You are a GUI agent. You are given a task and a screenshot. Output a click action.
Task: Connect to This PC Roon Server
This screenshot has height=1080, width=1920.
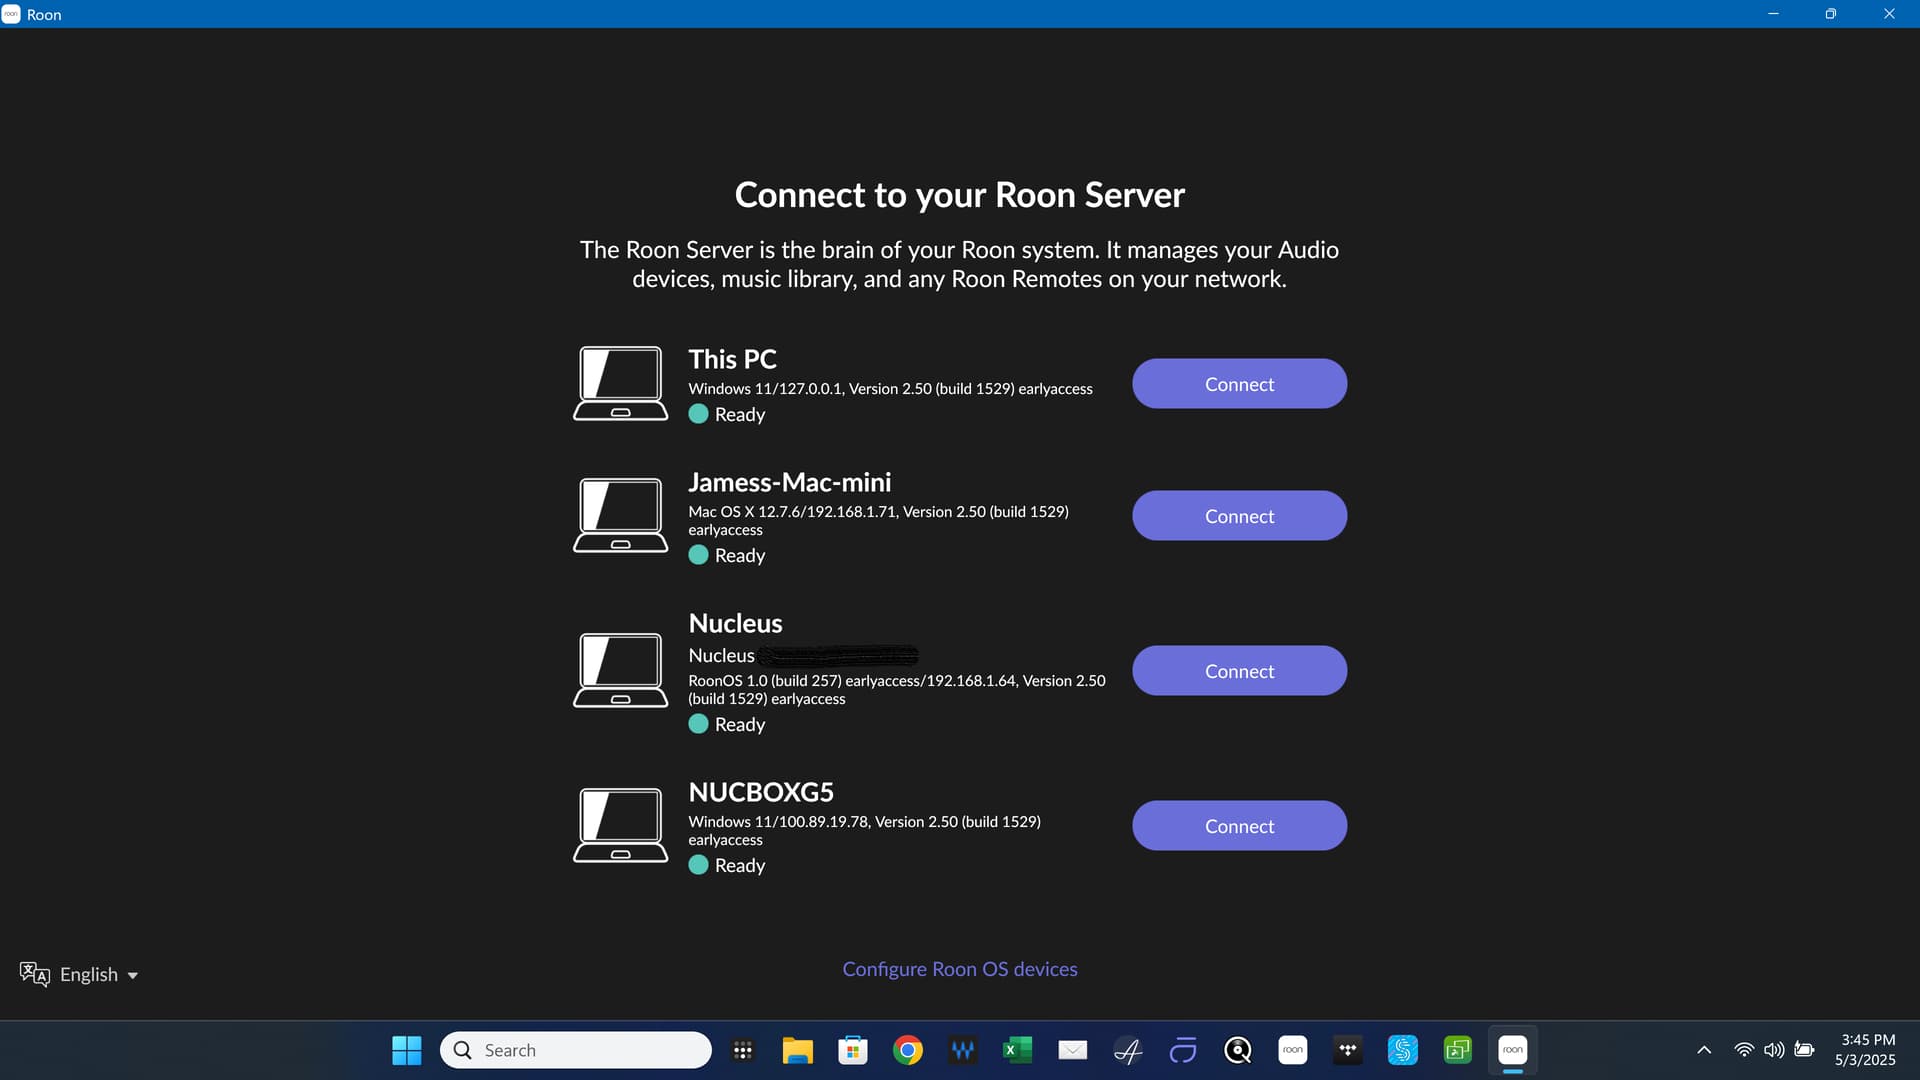(1239, 384)
